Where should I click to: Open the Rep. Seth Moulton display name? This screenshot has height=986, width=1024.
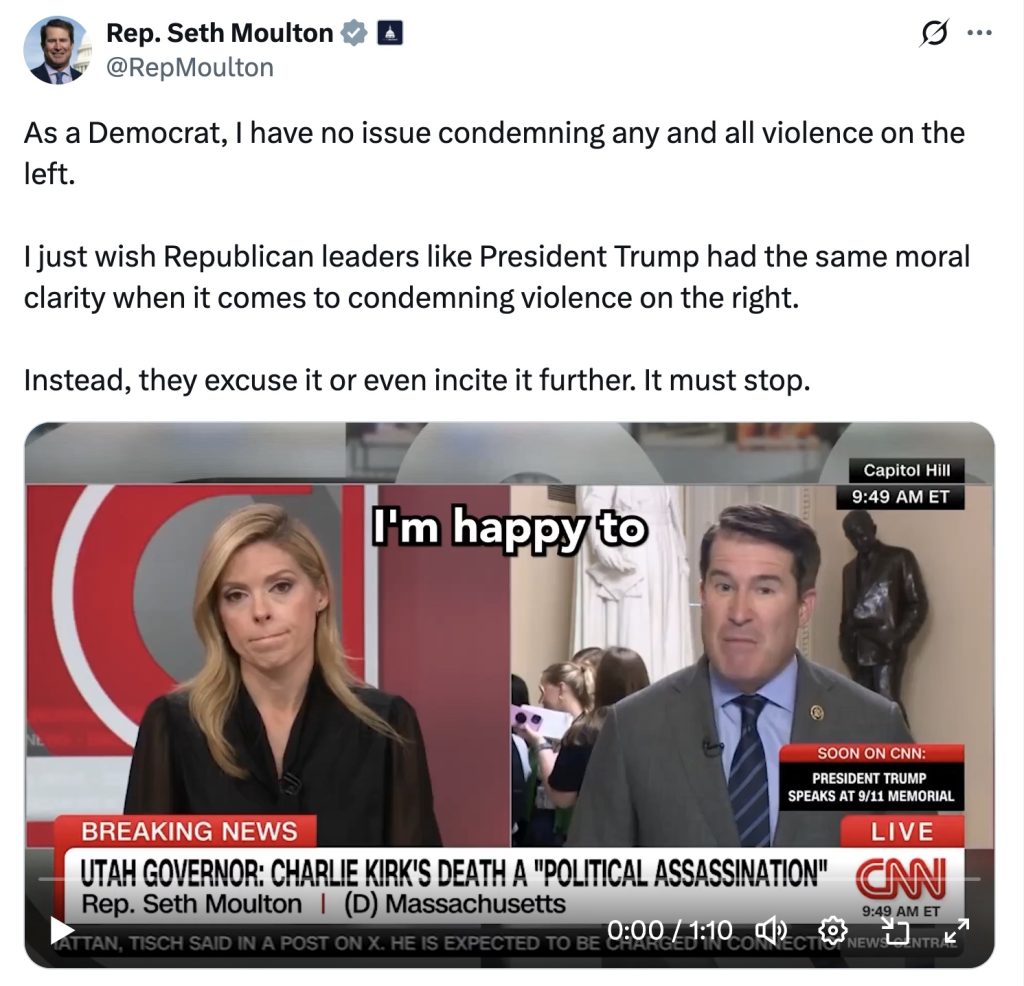(x=219, y=33)
